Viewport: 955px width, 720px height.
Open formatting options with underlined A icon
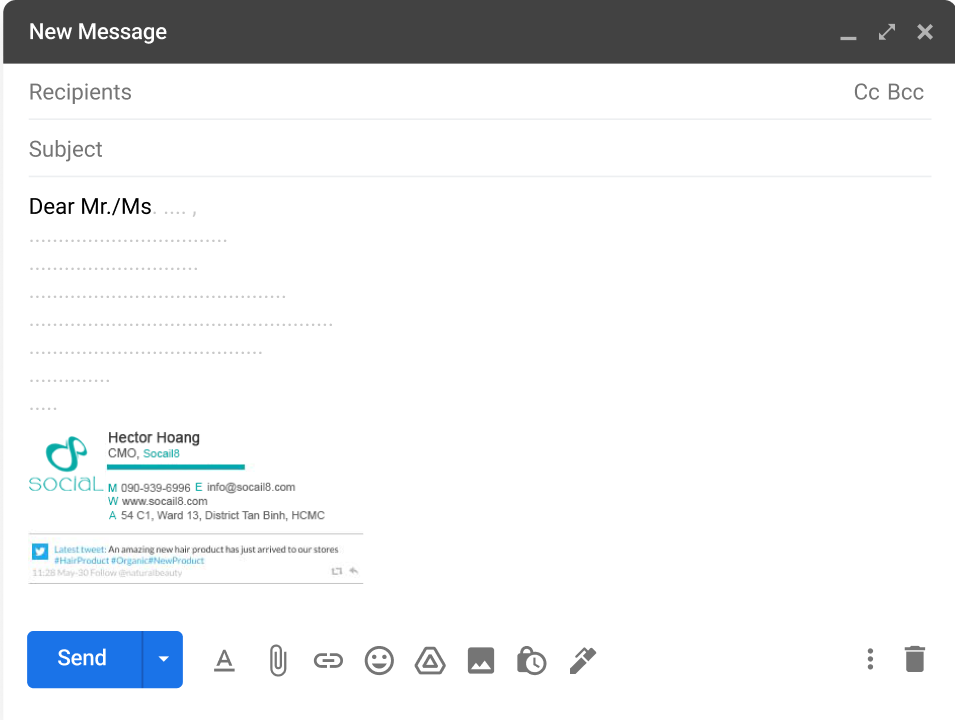[224, 660]
